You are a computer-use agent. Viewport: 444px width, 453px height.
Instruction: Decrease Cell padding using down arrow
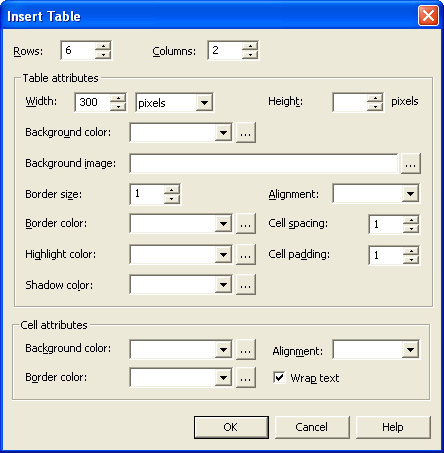click(411, 260)
